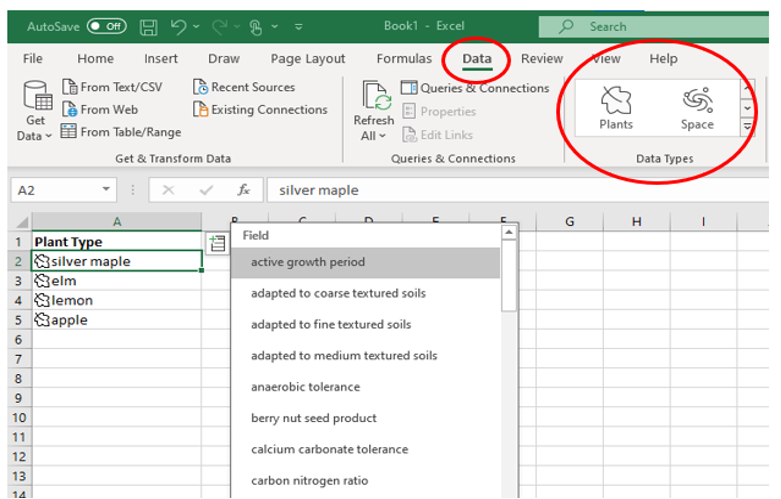The height and width of the screenshot is (499, 781).
Task: Choose berry nut seed product field
Action: [366, 418]
